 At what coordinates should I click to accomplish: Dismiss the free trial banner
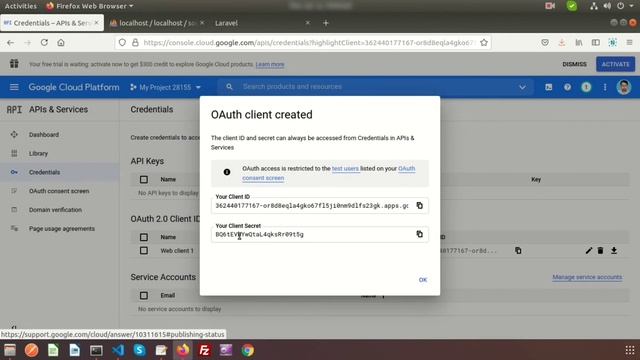click(x=574, y=64)
